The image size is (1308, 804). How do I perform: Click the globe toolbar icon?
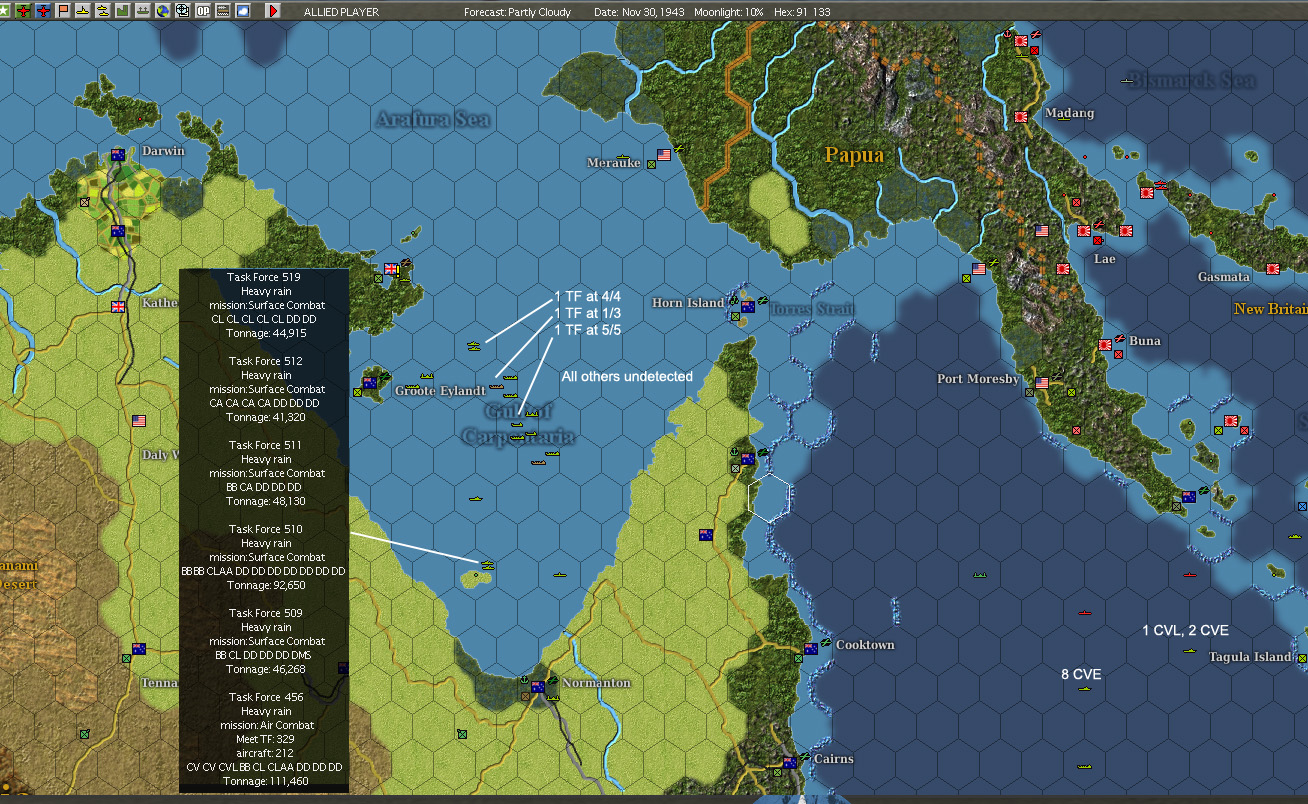(x=162, y=10)
